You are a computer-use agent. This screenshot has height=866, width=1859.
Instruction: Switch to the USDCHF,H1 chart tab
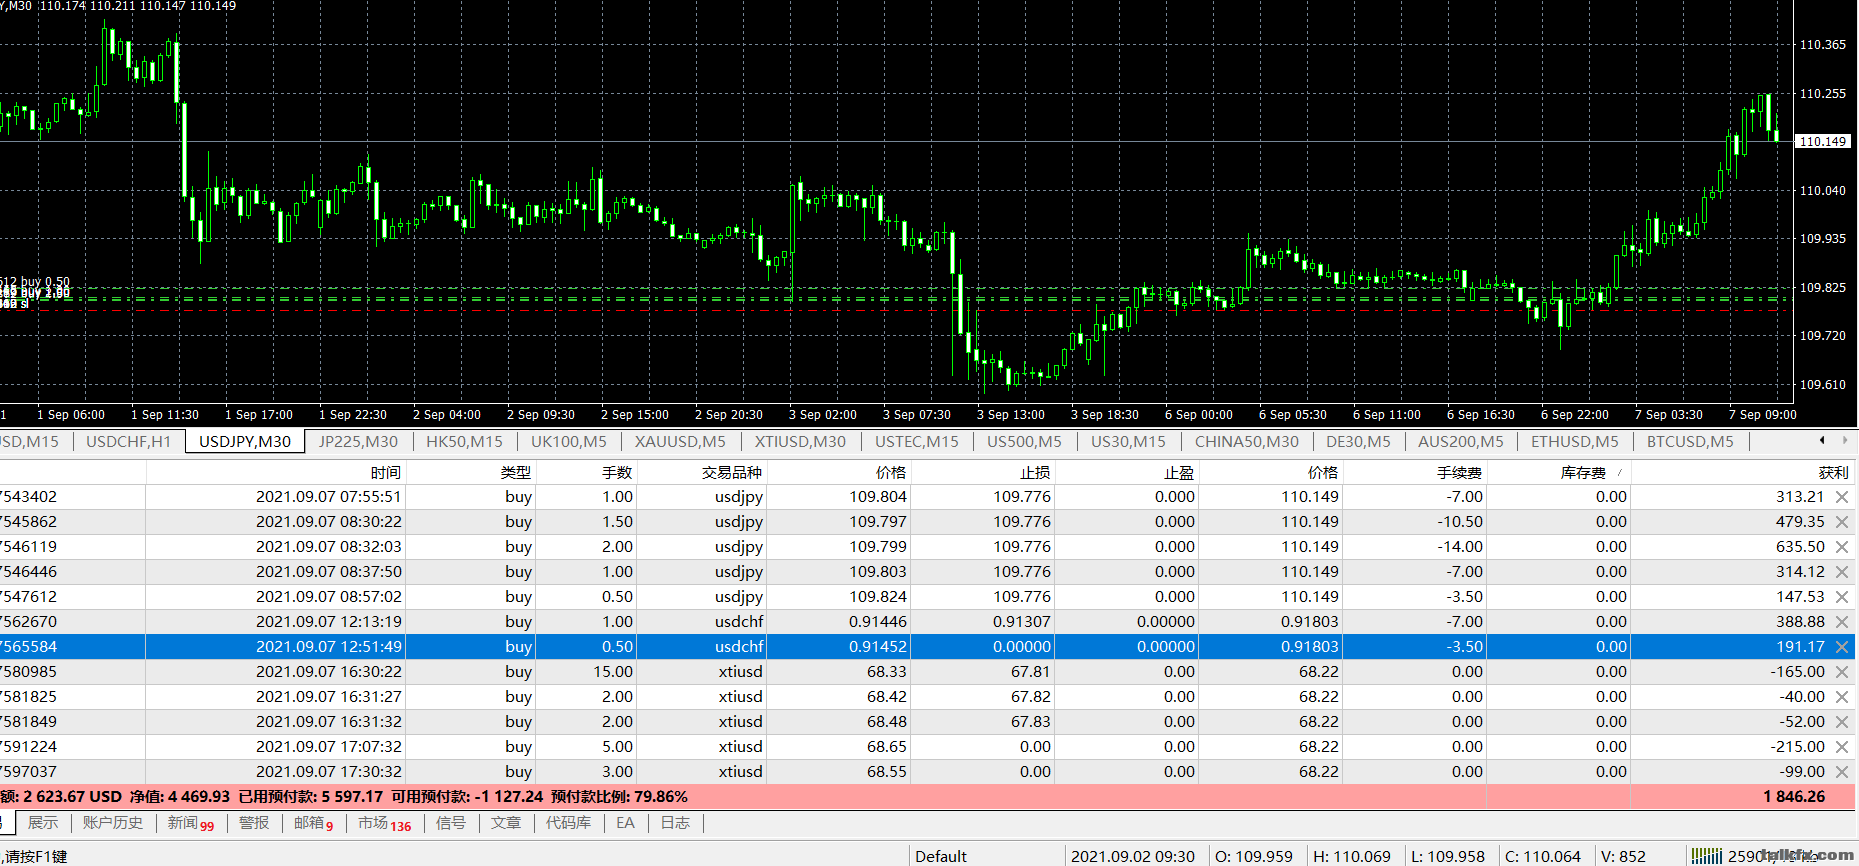(x=128, y=441)
